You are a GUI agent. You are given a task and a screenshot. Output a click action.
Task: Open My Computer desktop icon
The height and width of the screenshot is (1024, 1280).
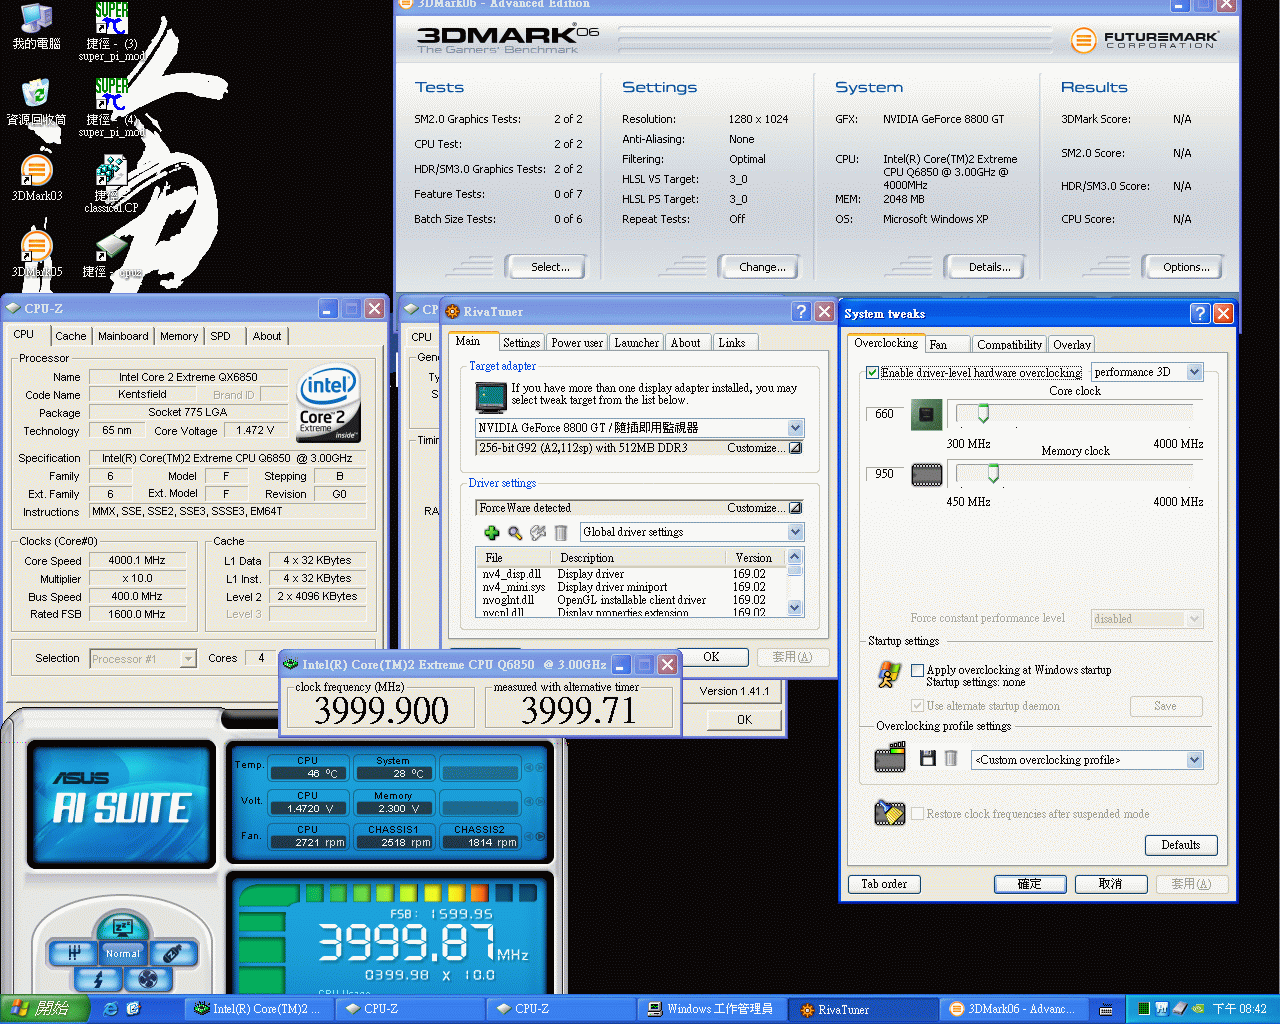click(37, 26)
